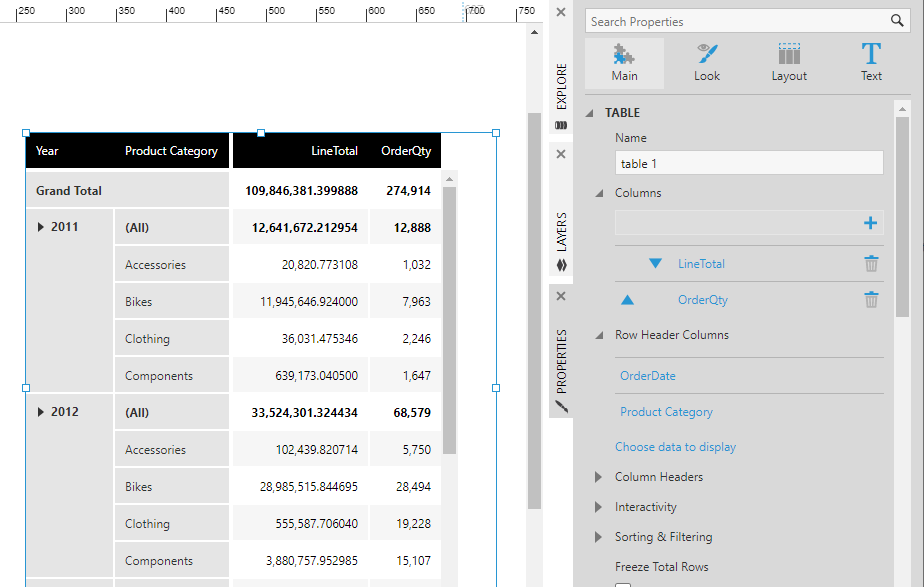Click the properties panel scroll up arrow
The width and height of the screenshot is (924, 587).
[x=902, y=109]
